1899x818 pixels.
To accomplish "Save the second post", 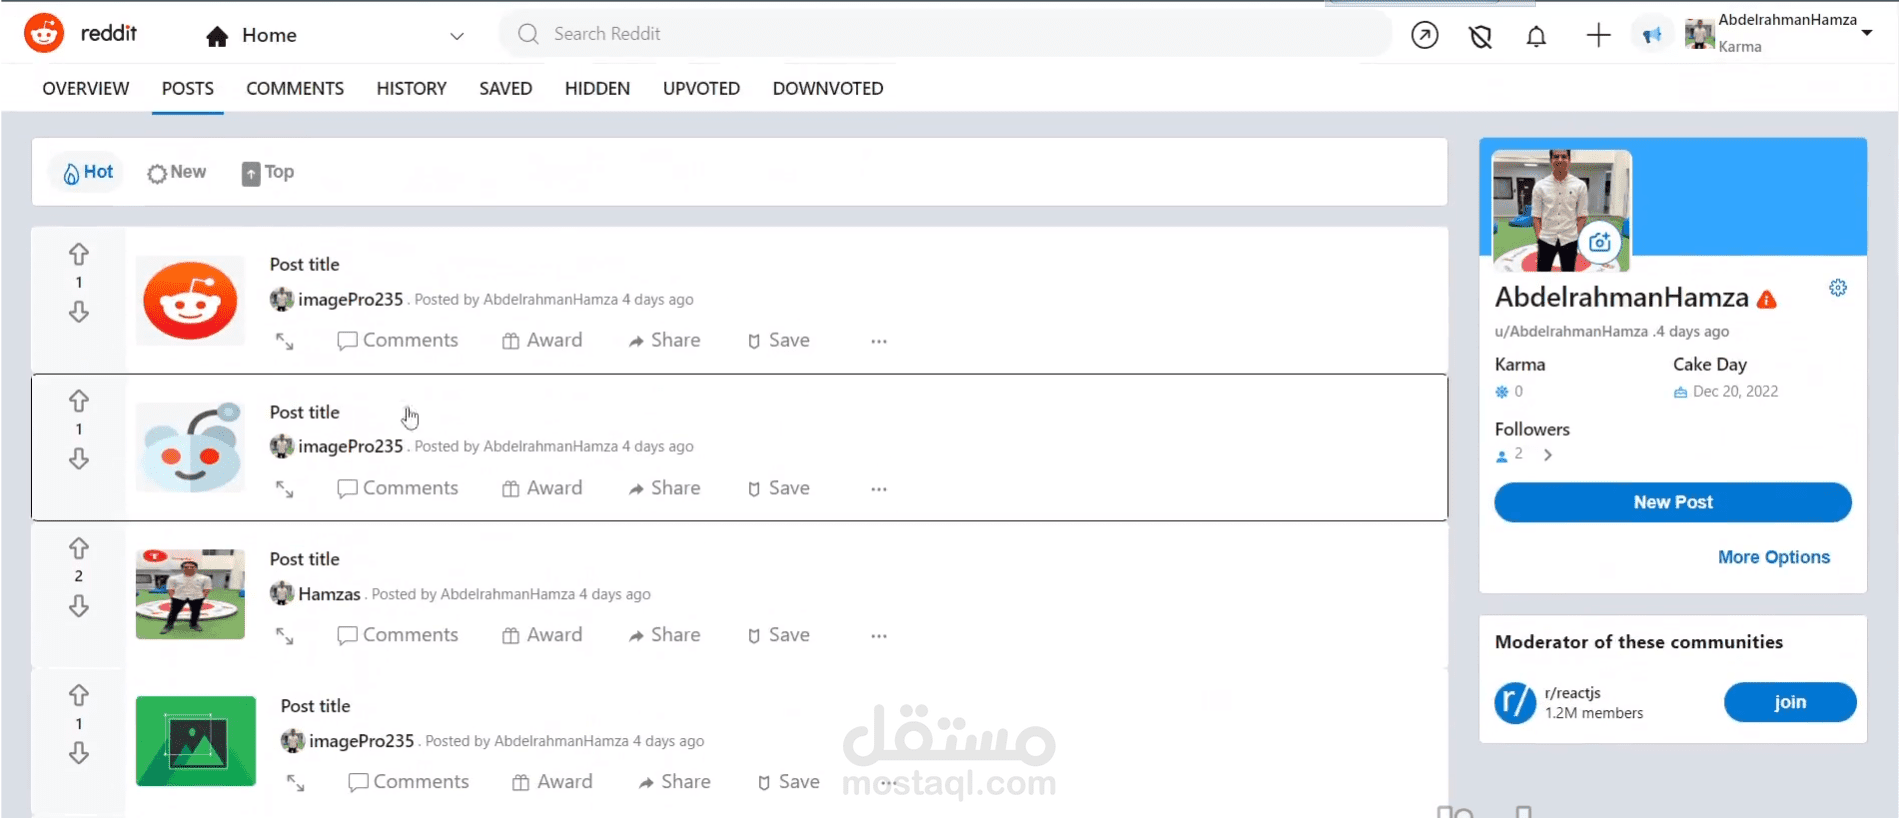I will coord(778,488).
